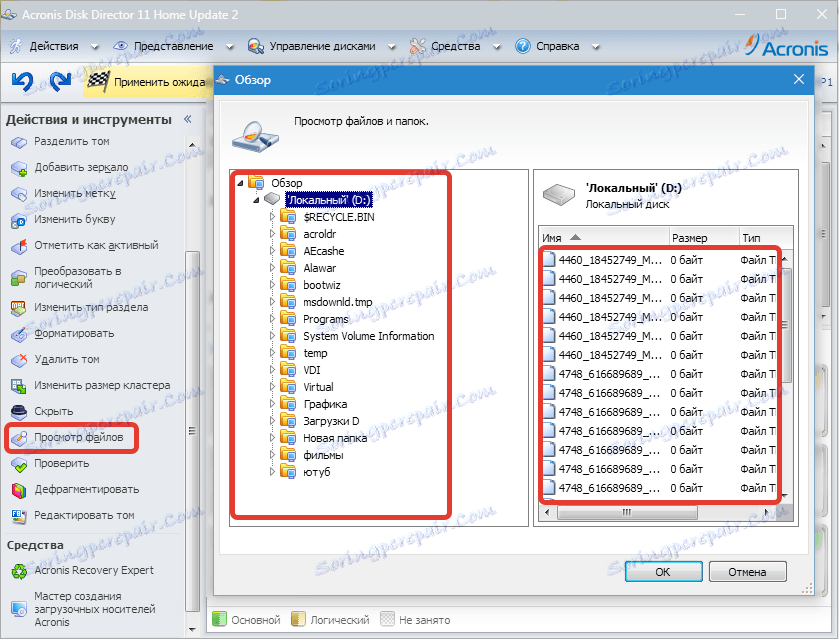Screen dimensions: 839x639
Task: Click the 'Acronis Recovery Expert' link
Action: [x=94, y=570]
